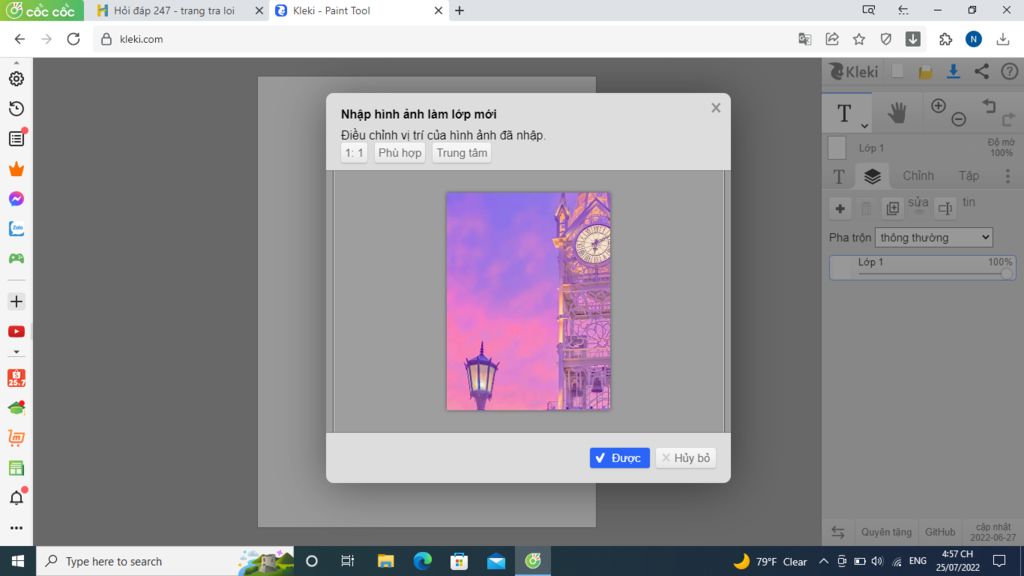Open Microsoft Edge from taskbar
This screenshot has width=1024, height=576.
tap(423, 561)
